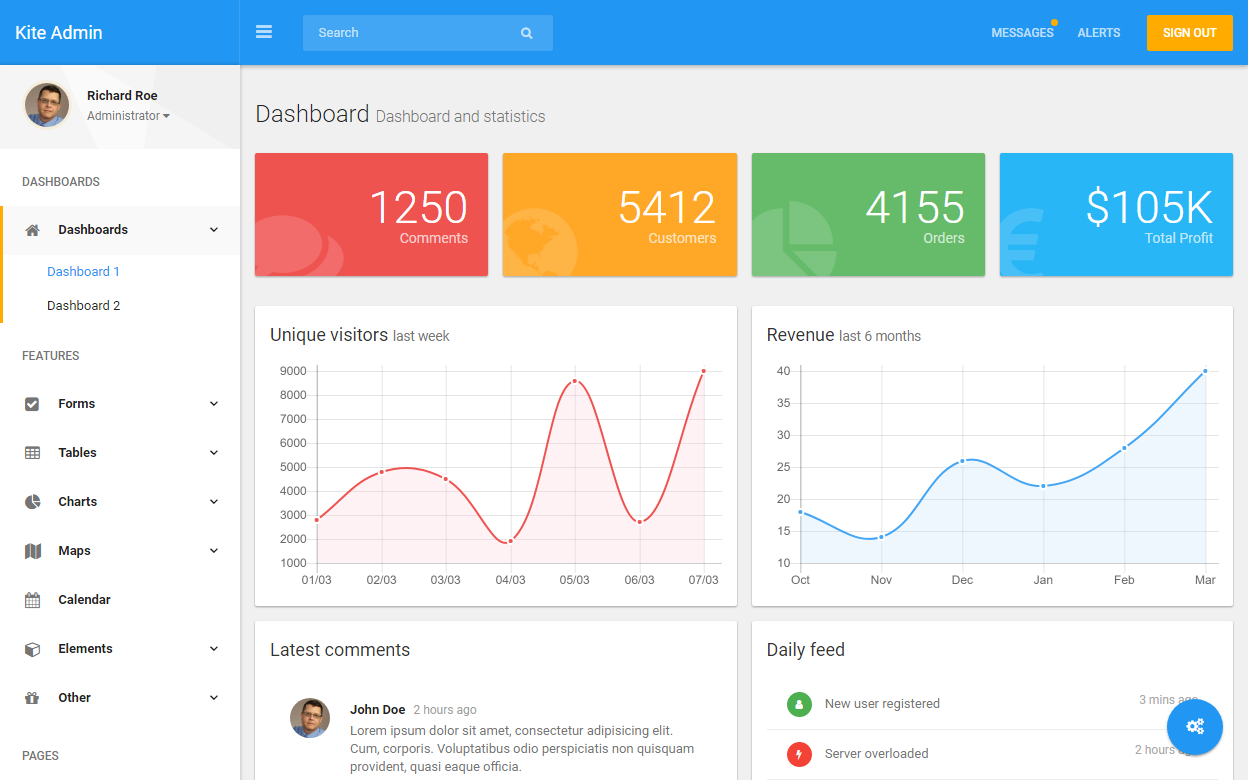Click the 'Latest comments' heading
Viewport: 1248px width, 780px height.
[340, 650]
